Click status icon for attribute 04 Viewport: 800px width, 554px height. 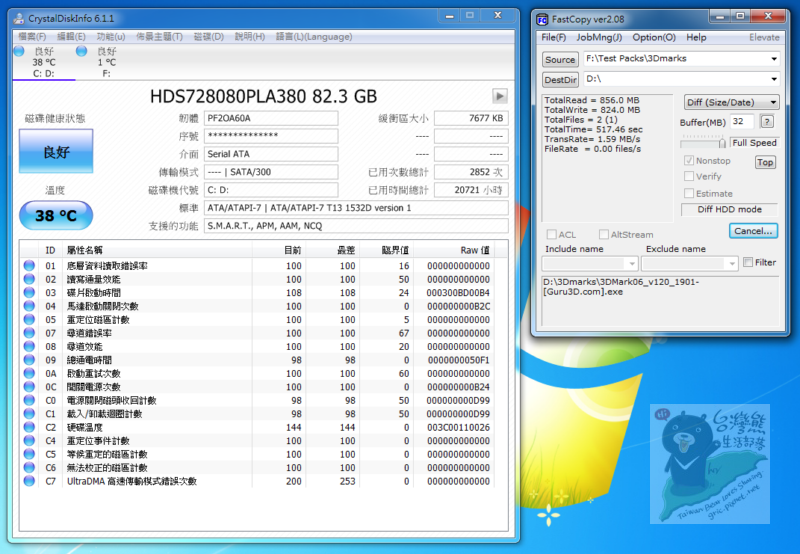click(29, 306)
